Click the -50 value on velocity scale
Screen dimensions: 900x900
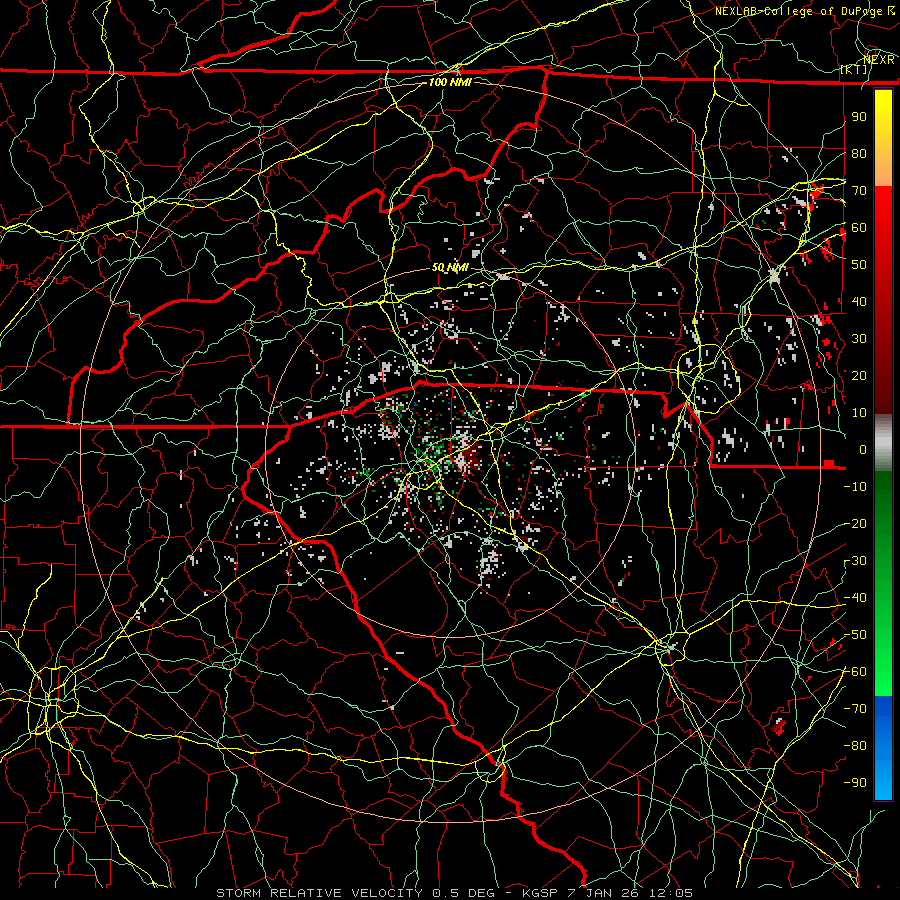coord(855,635)
